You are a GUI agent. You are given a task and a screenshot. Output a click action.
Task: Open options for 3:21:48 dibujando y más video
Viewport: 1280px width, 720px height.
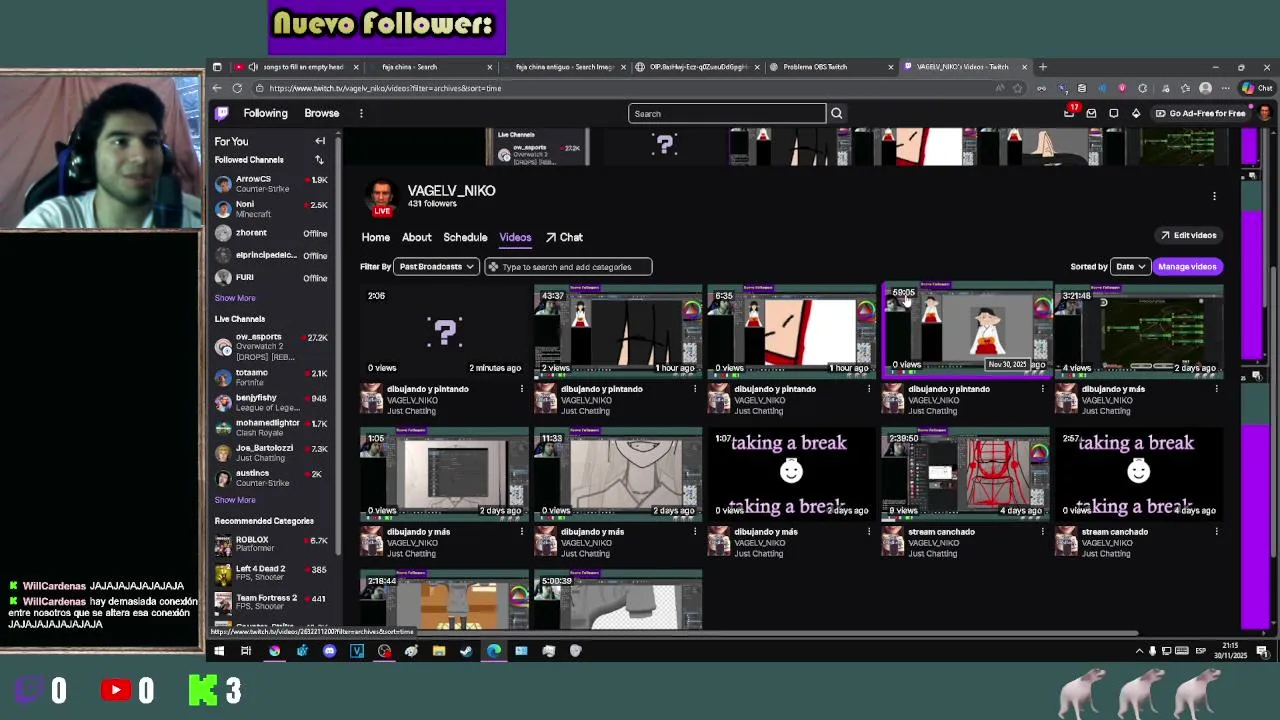coord(1216,389)
